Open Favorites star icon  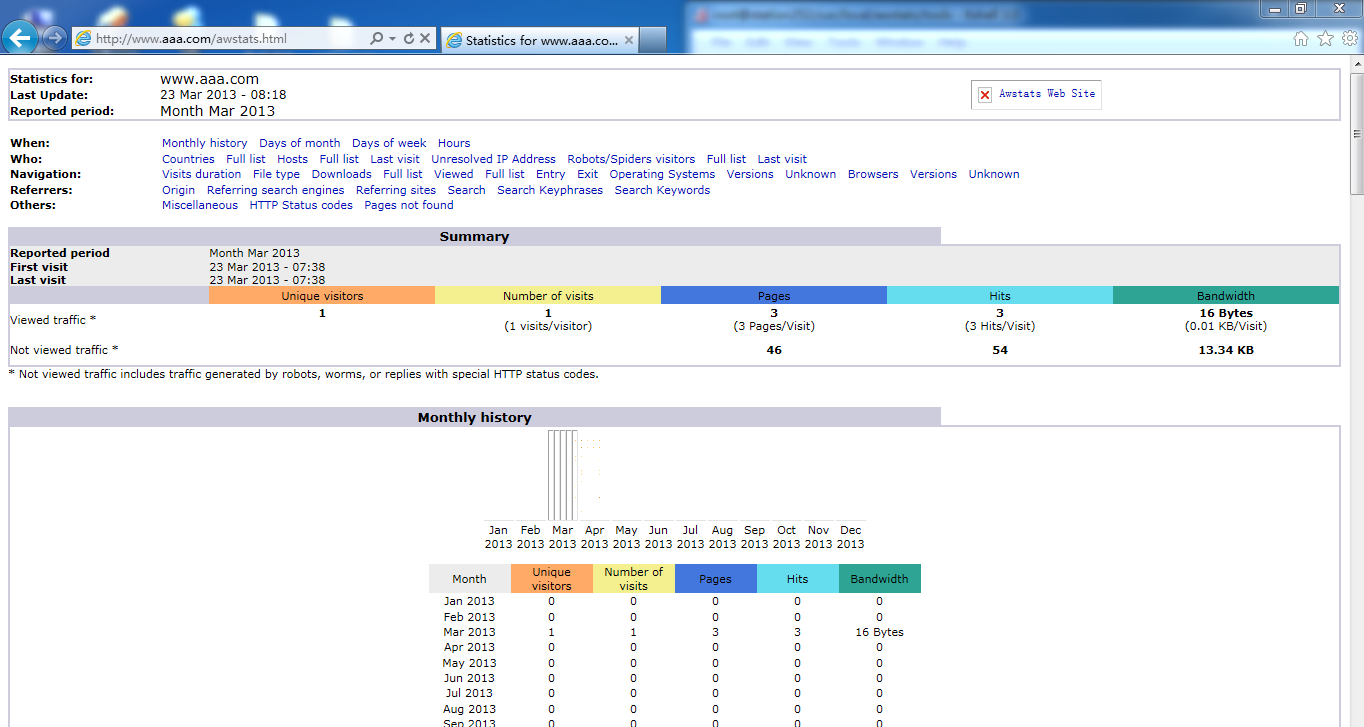(1325, 38)
